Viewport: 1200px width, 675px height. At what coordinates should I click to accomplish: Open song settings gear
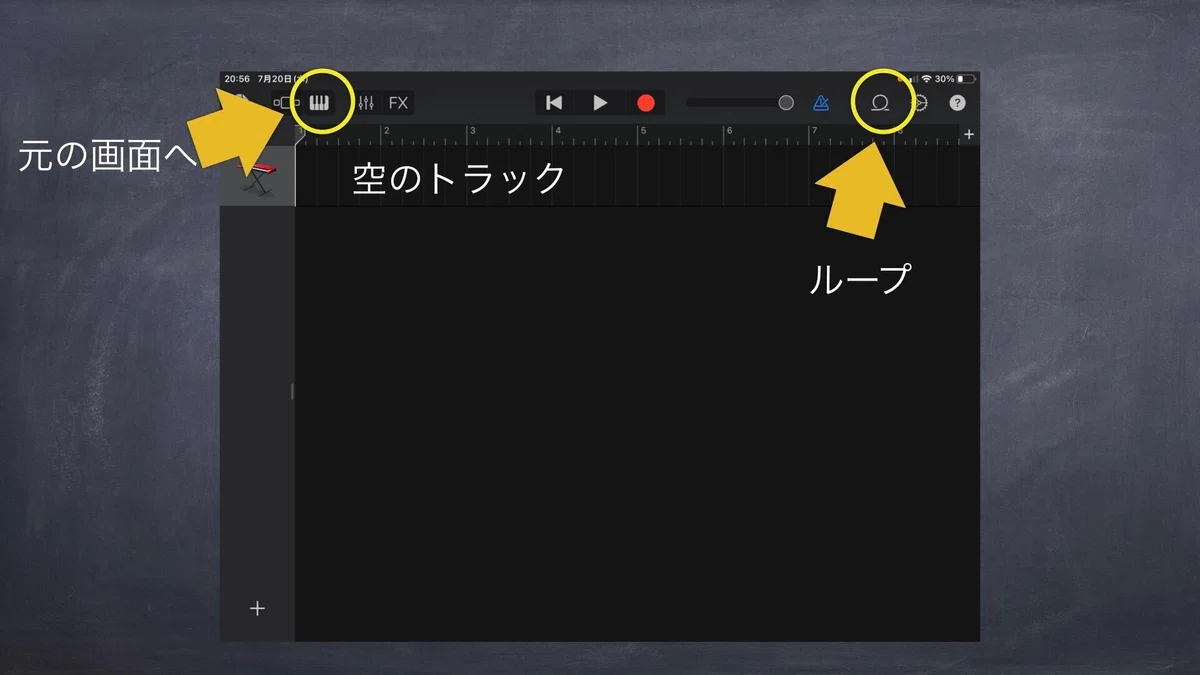pos(920,103)
